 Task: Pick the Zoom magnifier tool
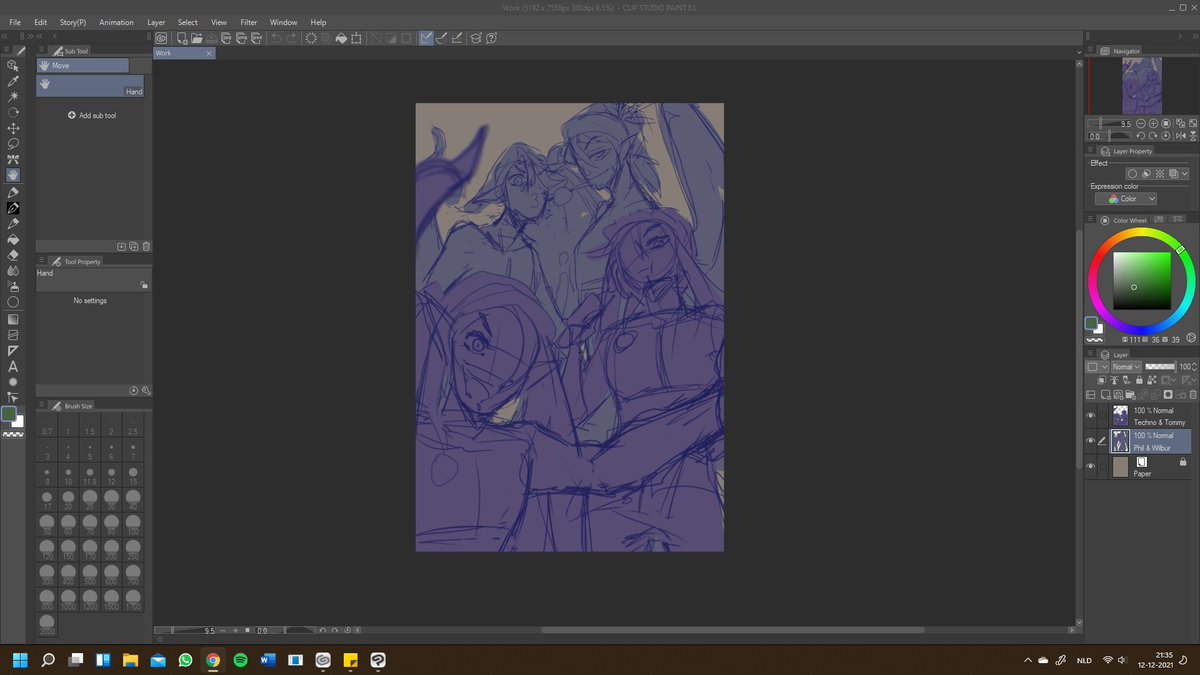coord(13,65)
